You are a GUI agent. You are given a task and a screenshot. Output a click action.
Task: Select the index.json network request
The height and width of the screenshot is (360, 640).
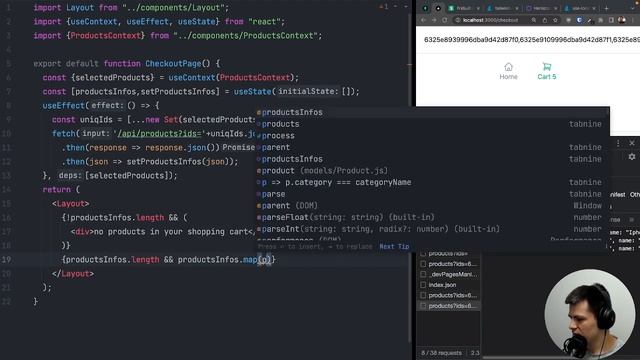(448, 285)
